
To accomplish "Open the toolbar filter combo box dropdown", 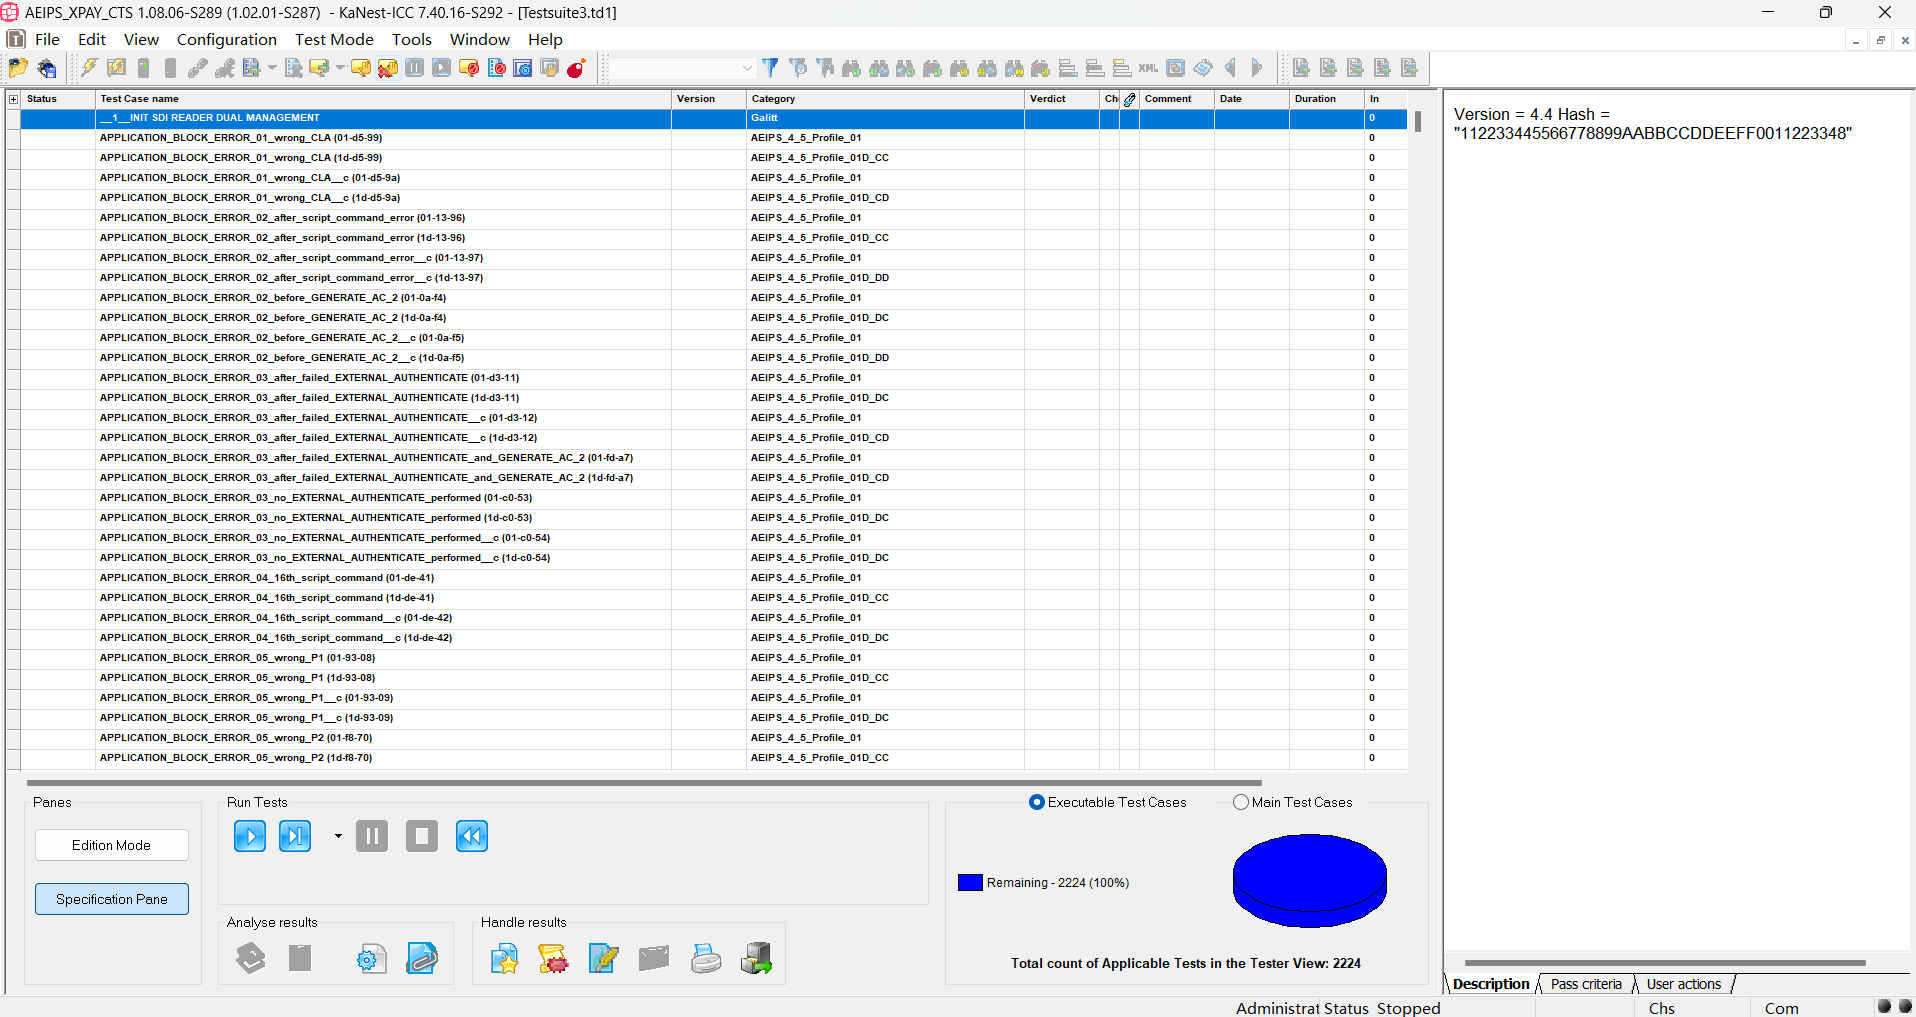I will tap(746, 68).
